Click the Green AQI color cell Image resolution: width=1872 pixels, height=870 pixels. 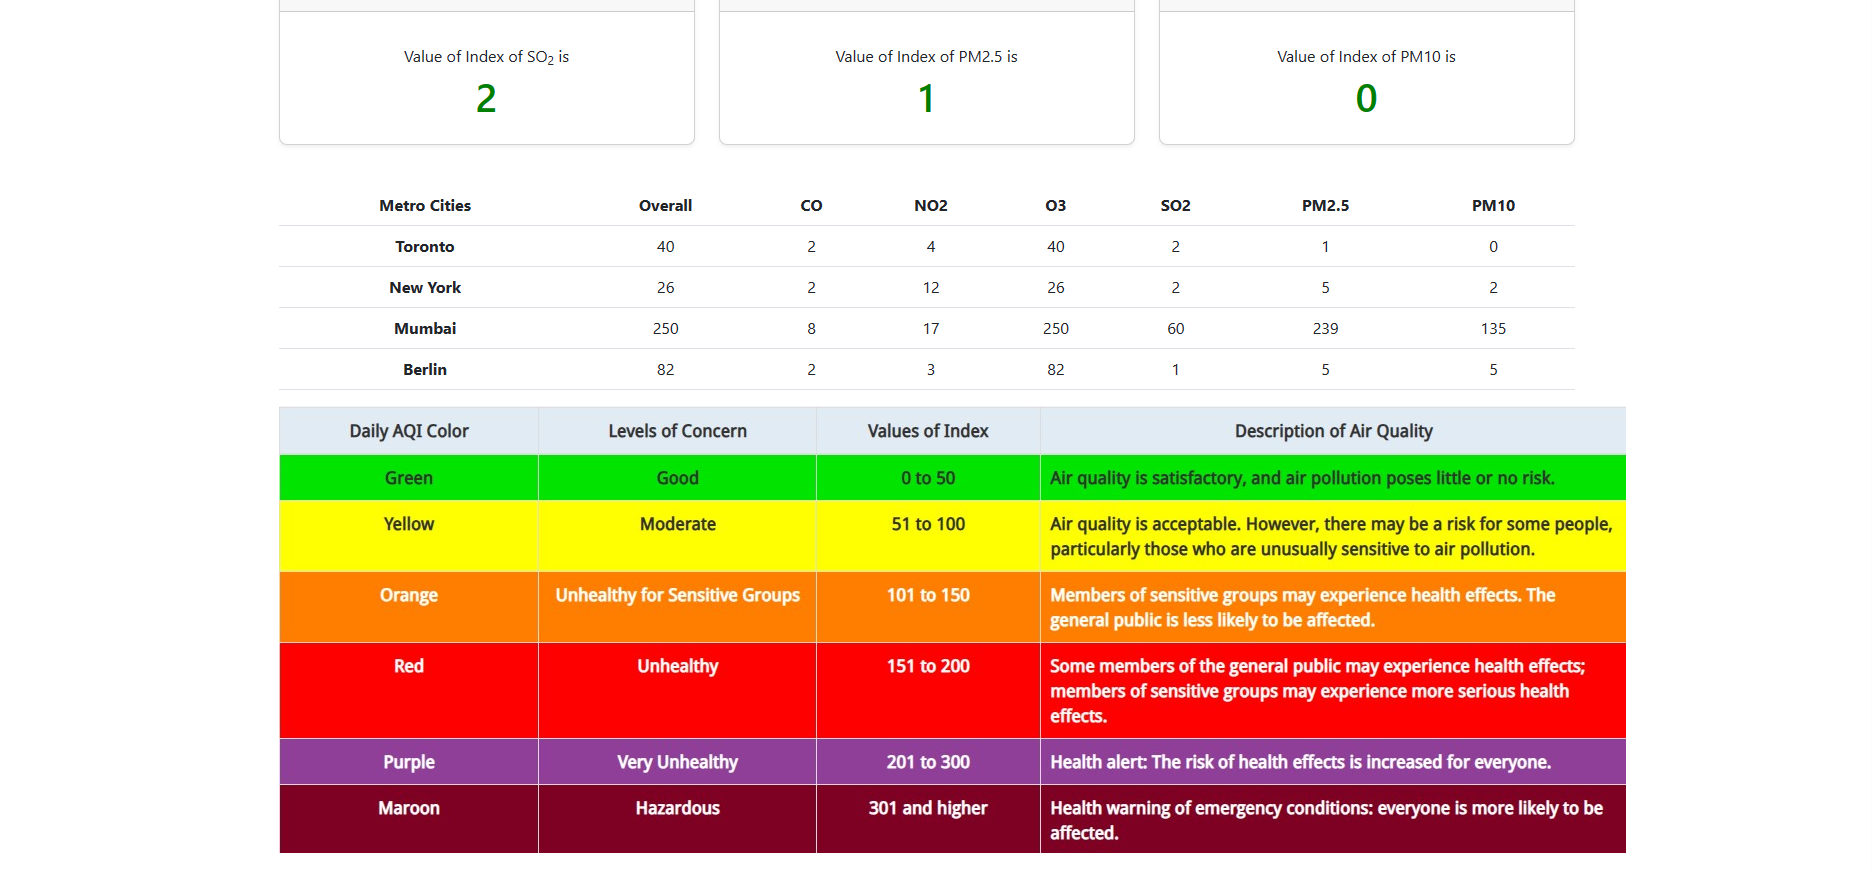[409, 478]
